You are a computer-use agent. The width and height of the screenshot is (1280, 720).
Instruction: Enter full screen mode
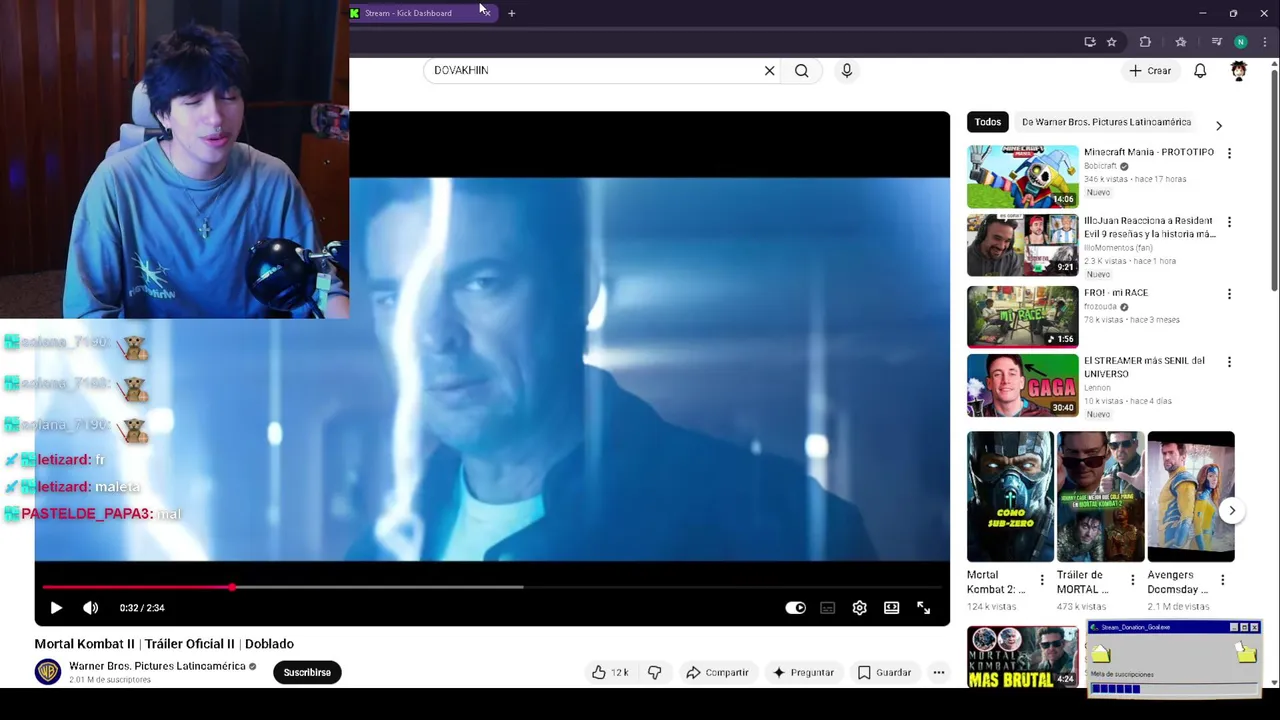click(x=923, y=608)
